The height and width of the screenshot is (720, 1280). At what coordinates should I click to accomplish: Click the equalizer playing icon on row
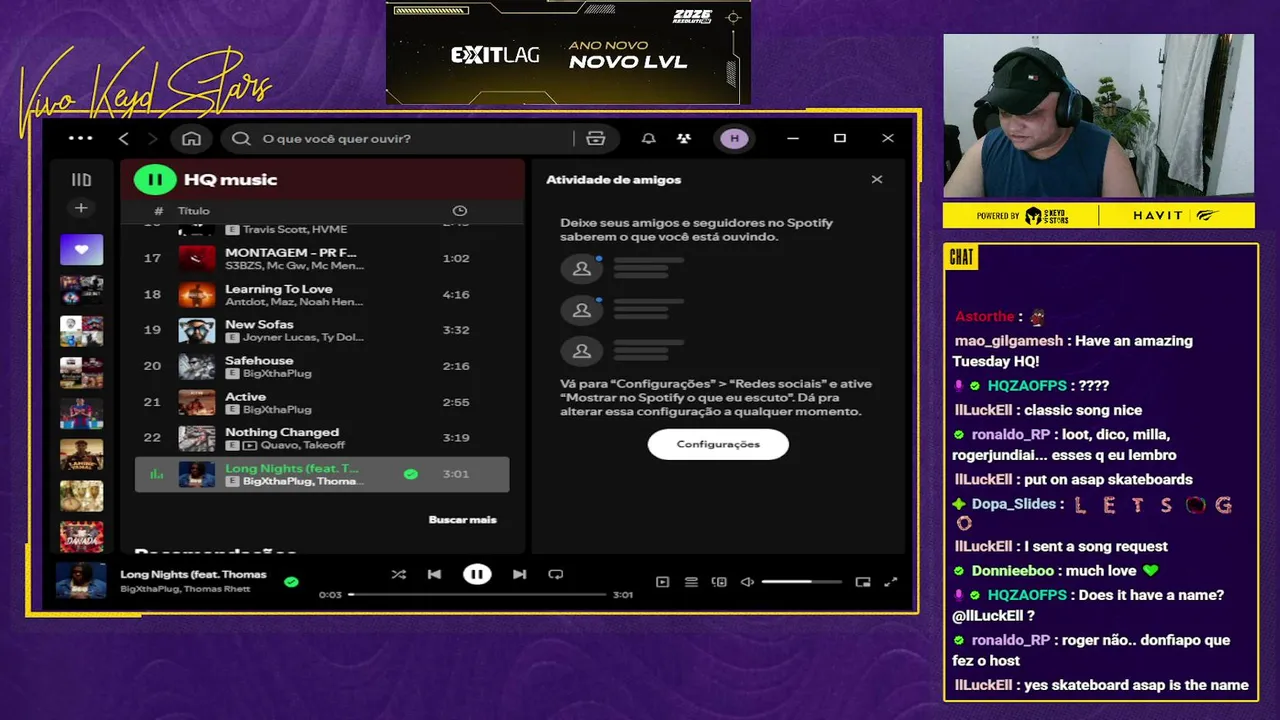(x=156, y=474)
